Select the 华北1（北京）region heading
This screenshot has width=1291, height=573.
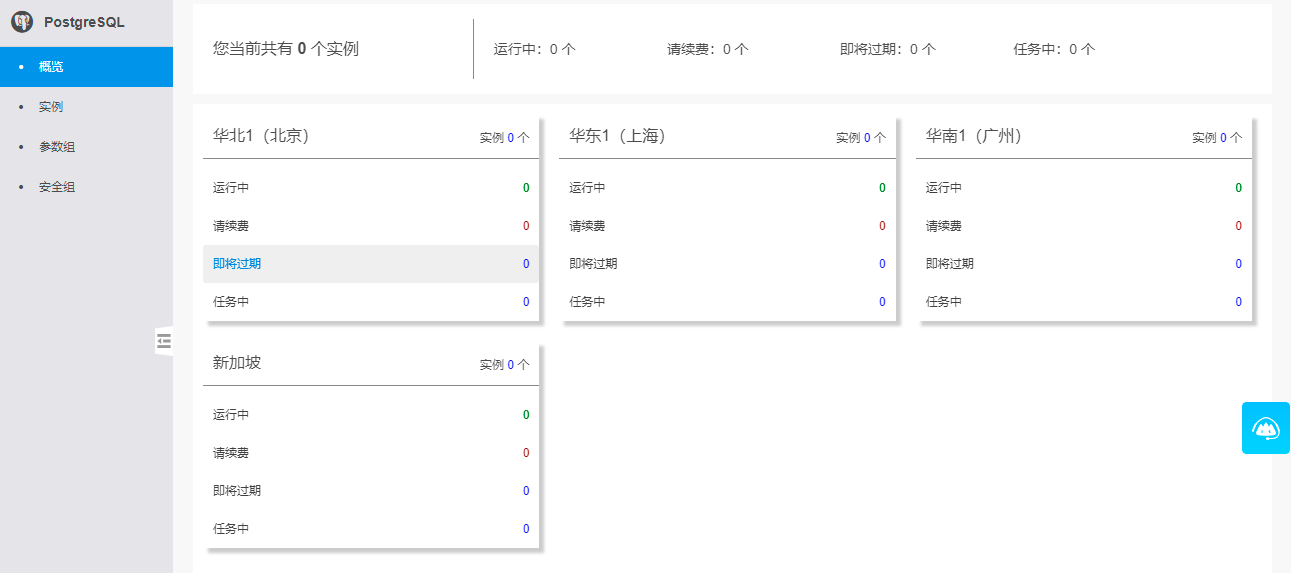click(261, 136)
